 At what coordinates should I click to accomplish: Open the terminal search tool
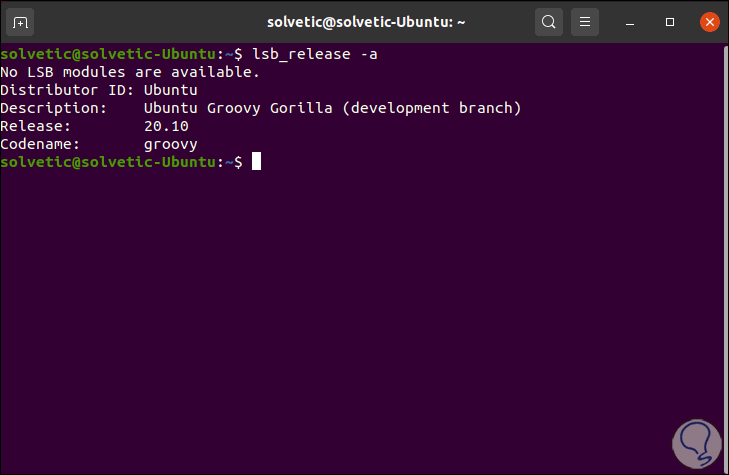tap(549, 22)
